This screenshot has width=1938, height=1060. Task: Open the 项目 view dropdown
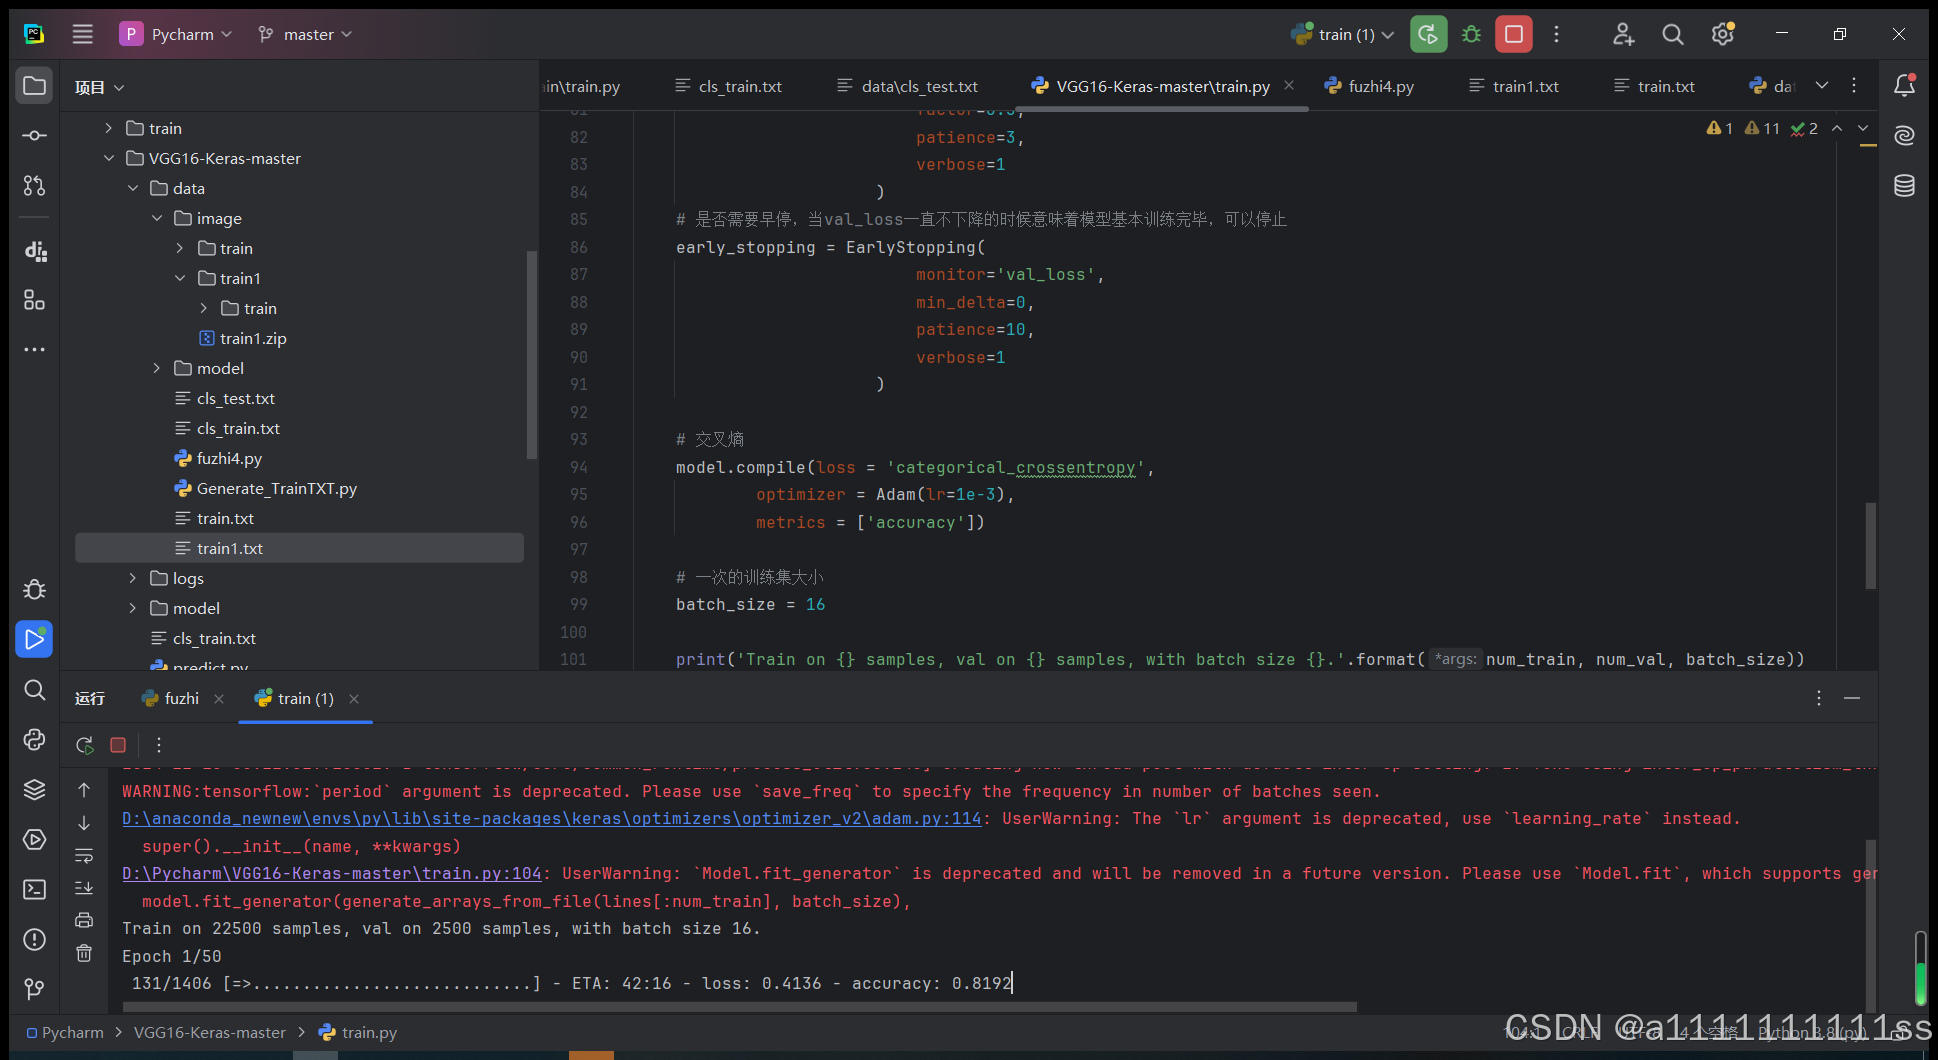coord(99,88)
